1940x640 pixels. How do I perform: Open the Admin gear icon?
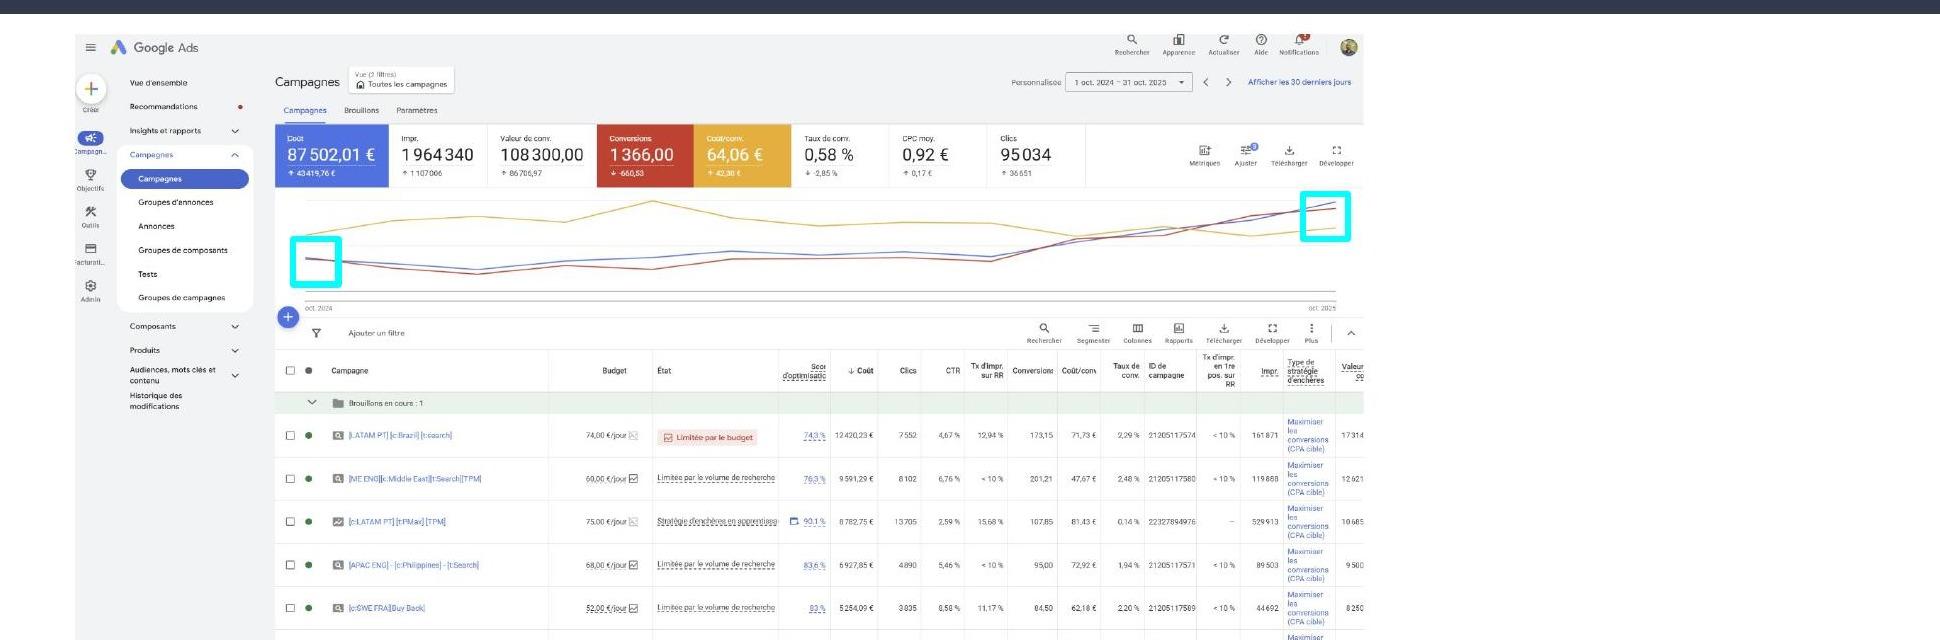tap(91, 286)
